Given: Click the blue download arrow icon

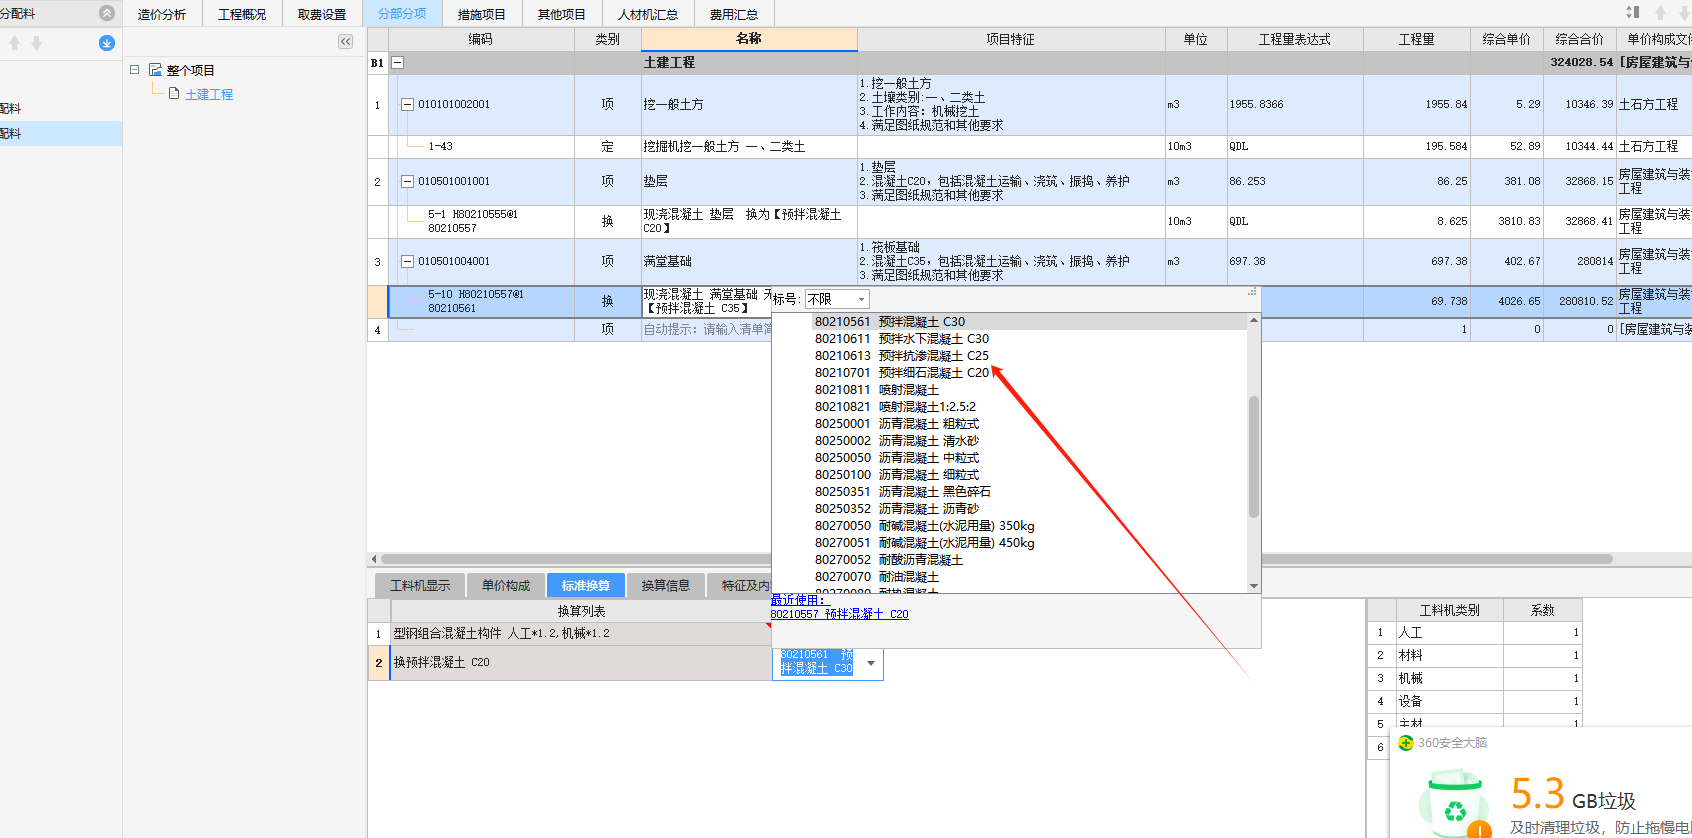Looking at the screenshot, I should pyautogui.click(x=107, y=43).
